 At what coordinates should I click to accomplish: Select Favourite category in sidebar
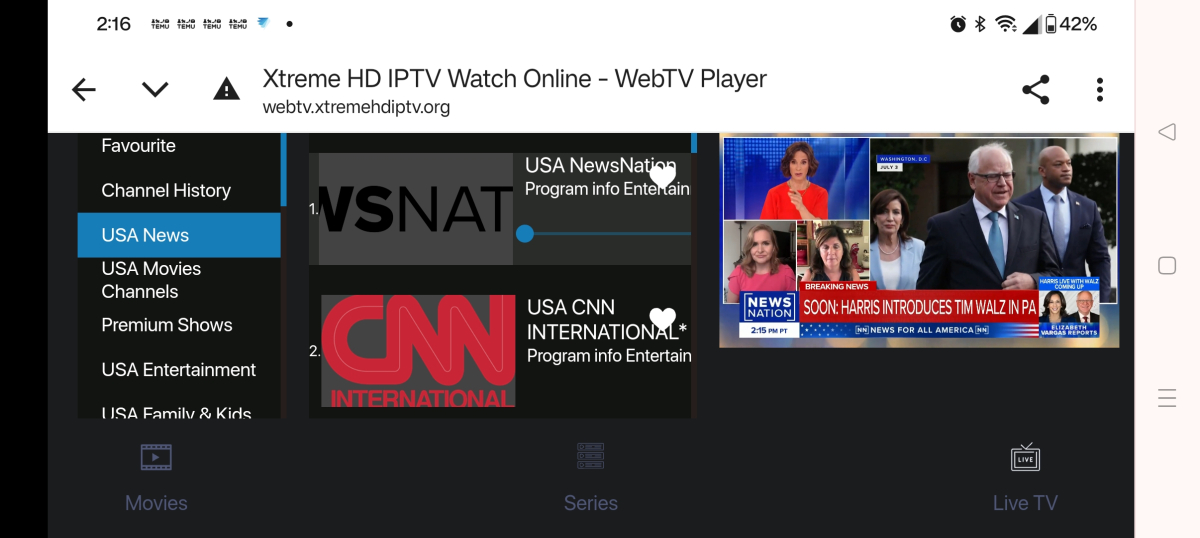click(138, 146)
